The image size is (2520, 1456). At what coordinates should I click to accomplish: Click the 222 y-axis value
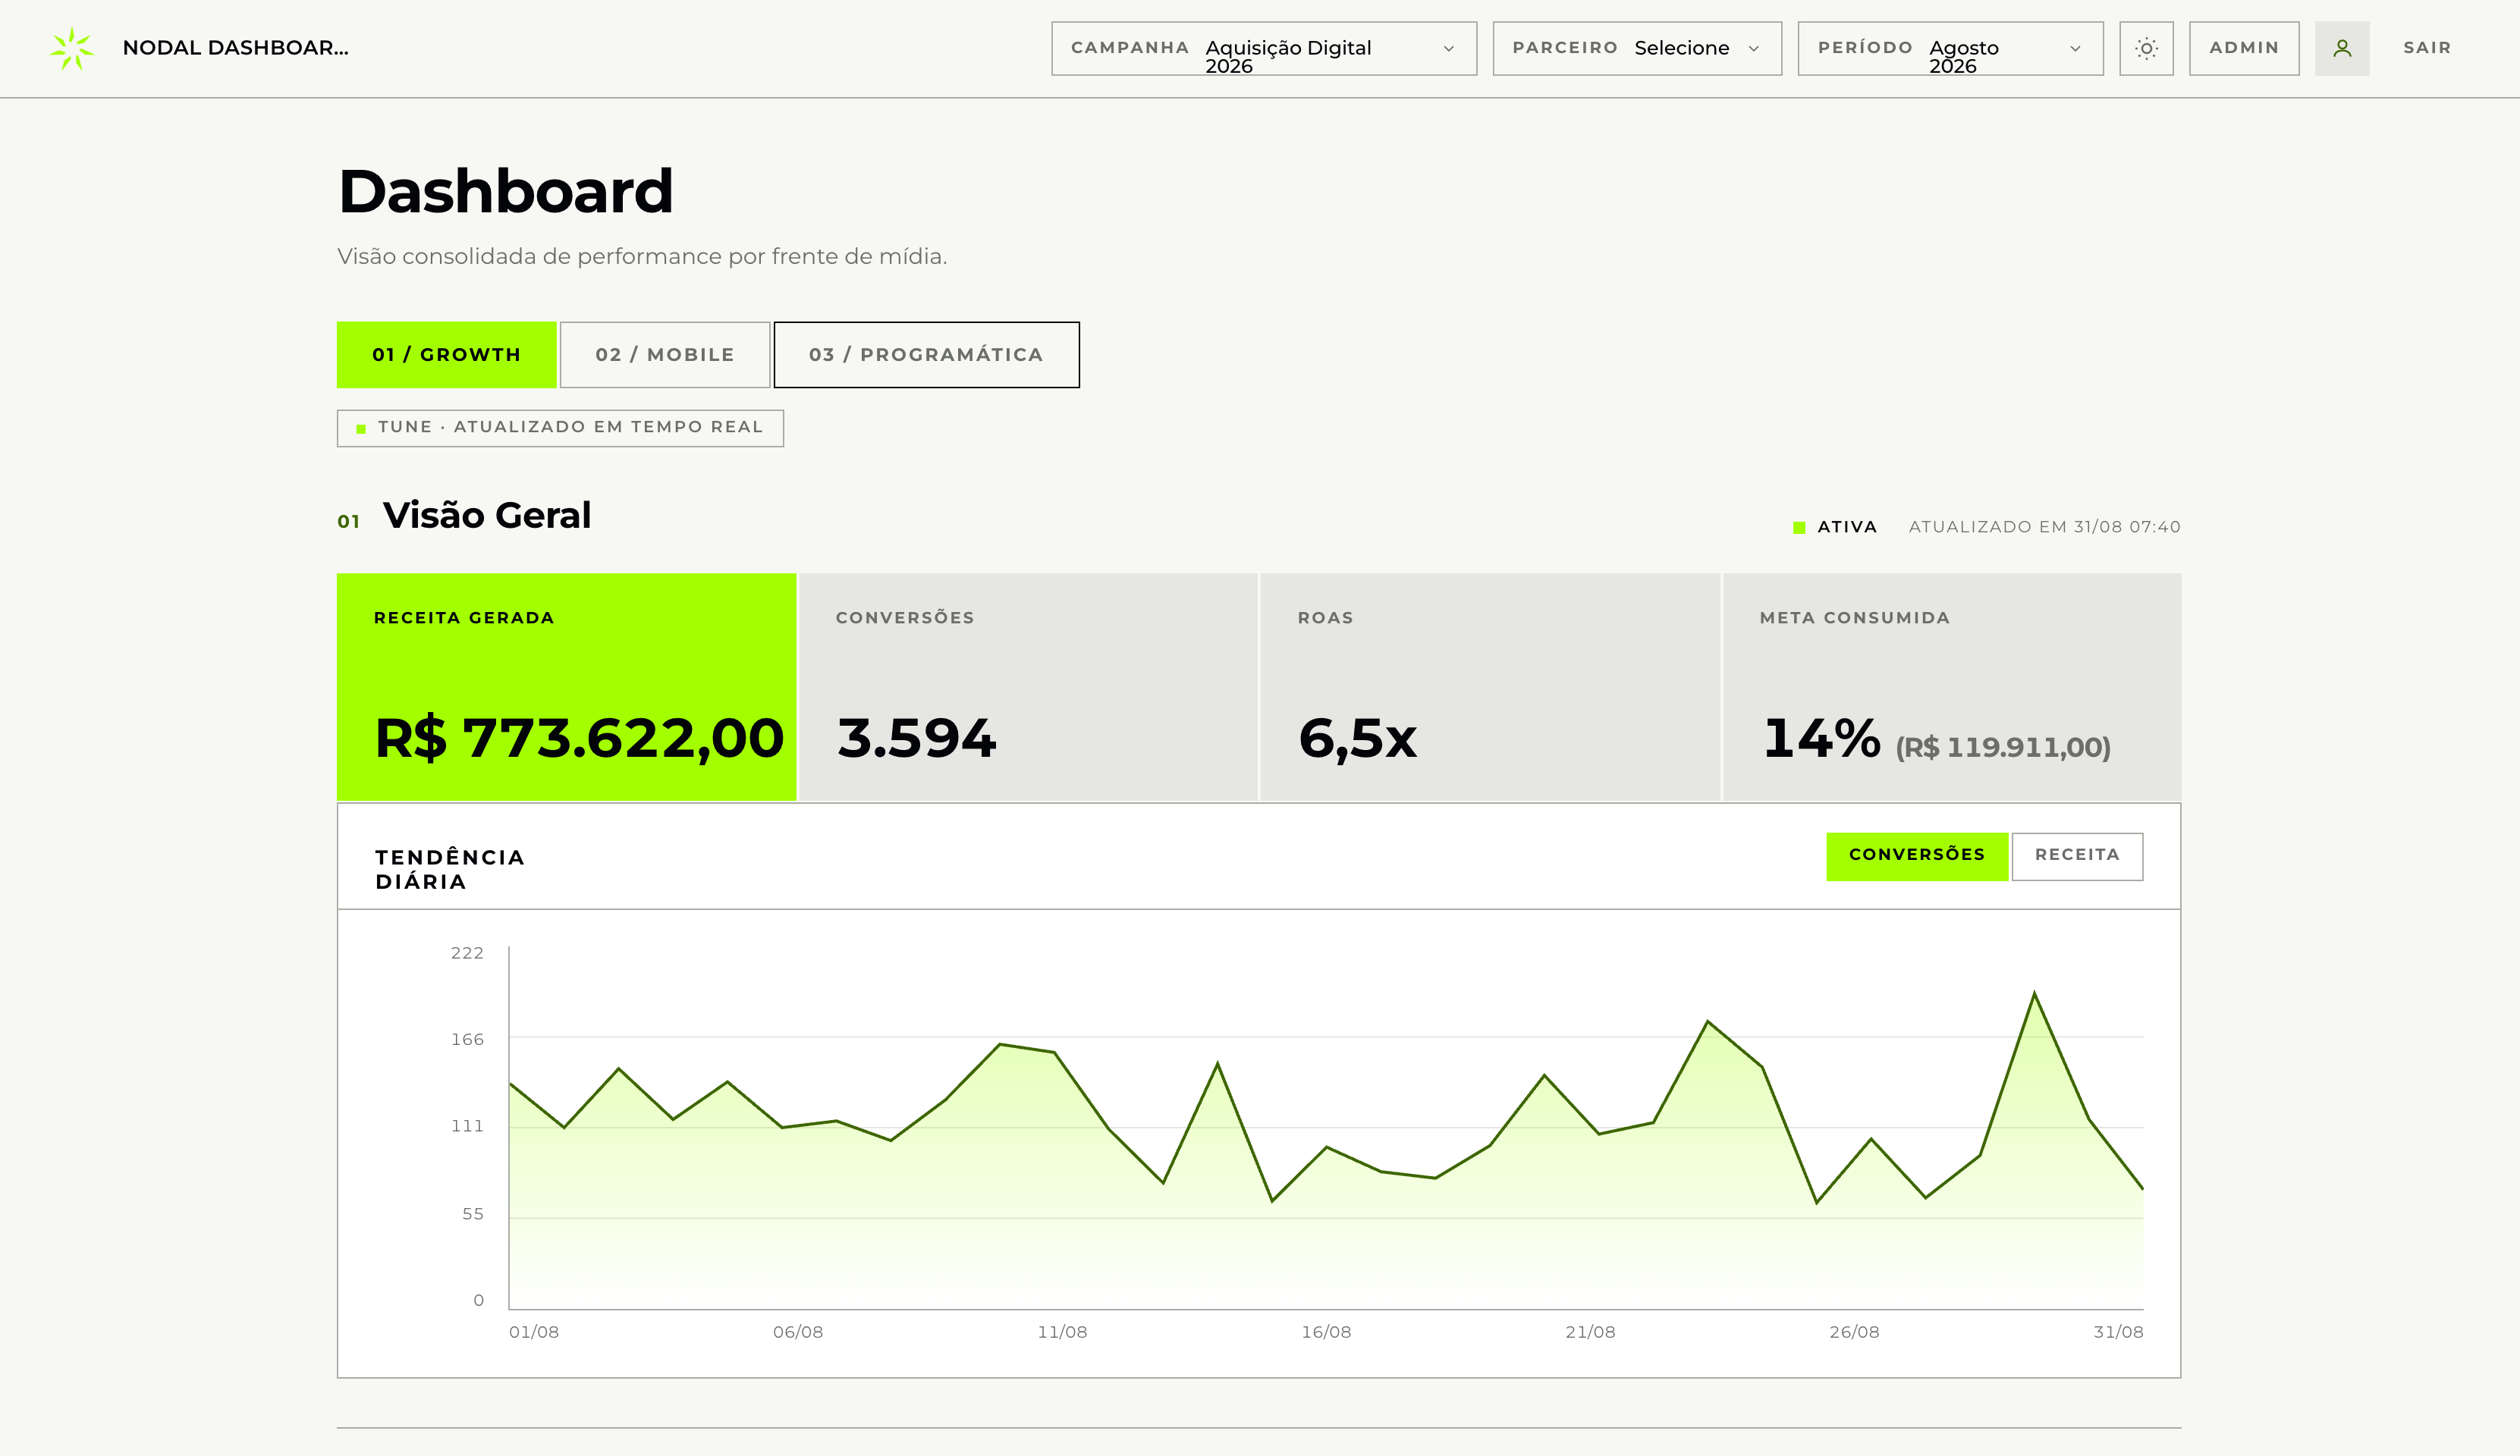[467, 953]
